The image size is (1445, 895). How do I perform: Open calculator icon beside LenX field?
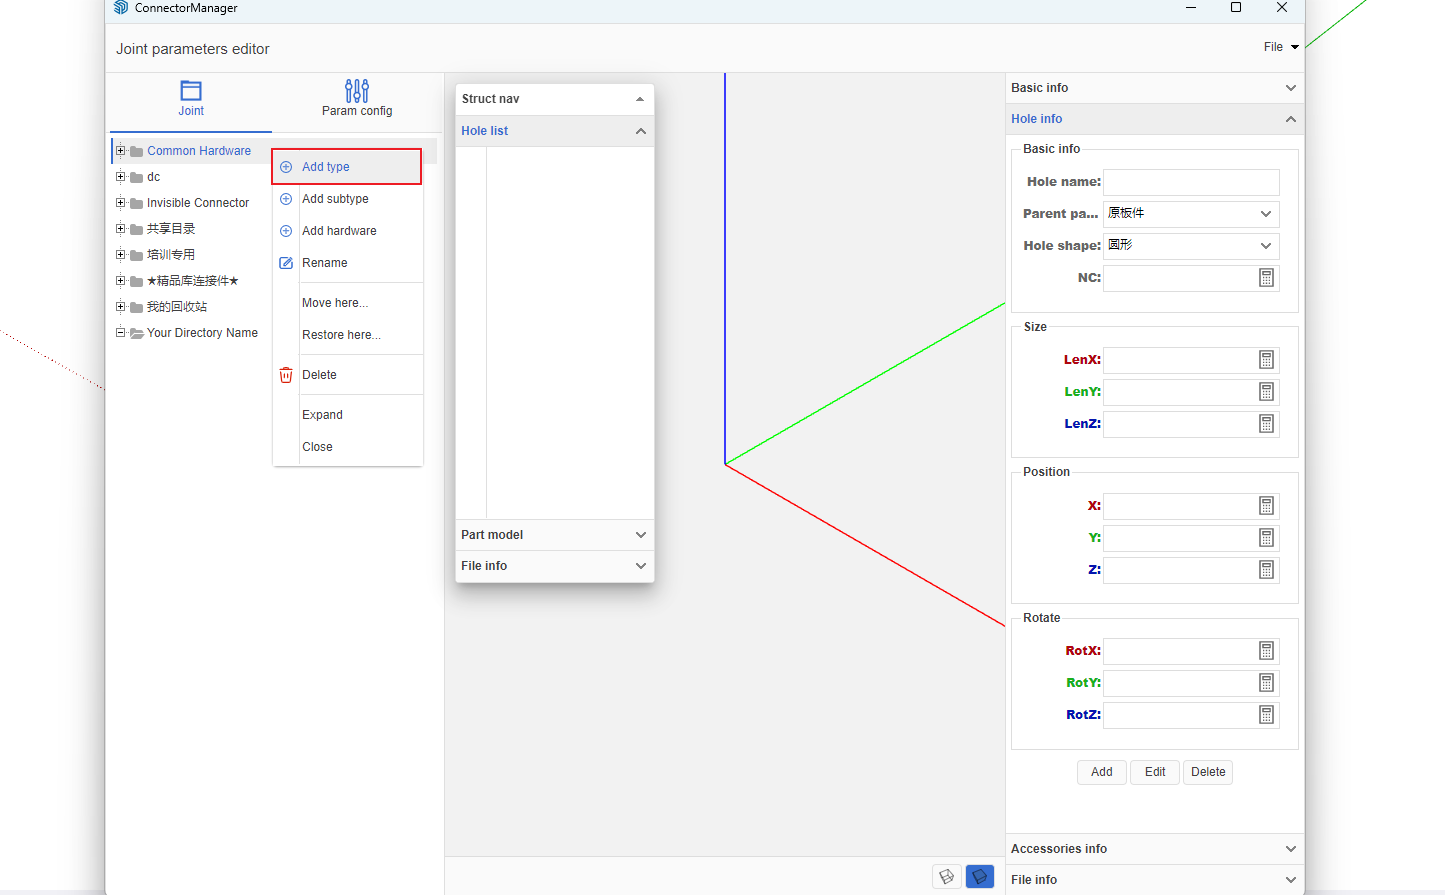pyautogui.click(x=1266, y=360)
